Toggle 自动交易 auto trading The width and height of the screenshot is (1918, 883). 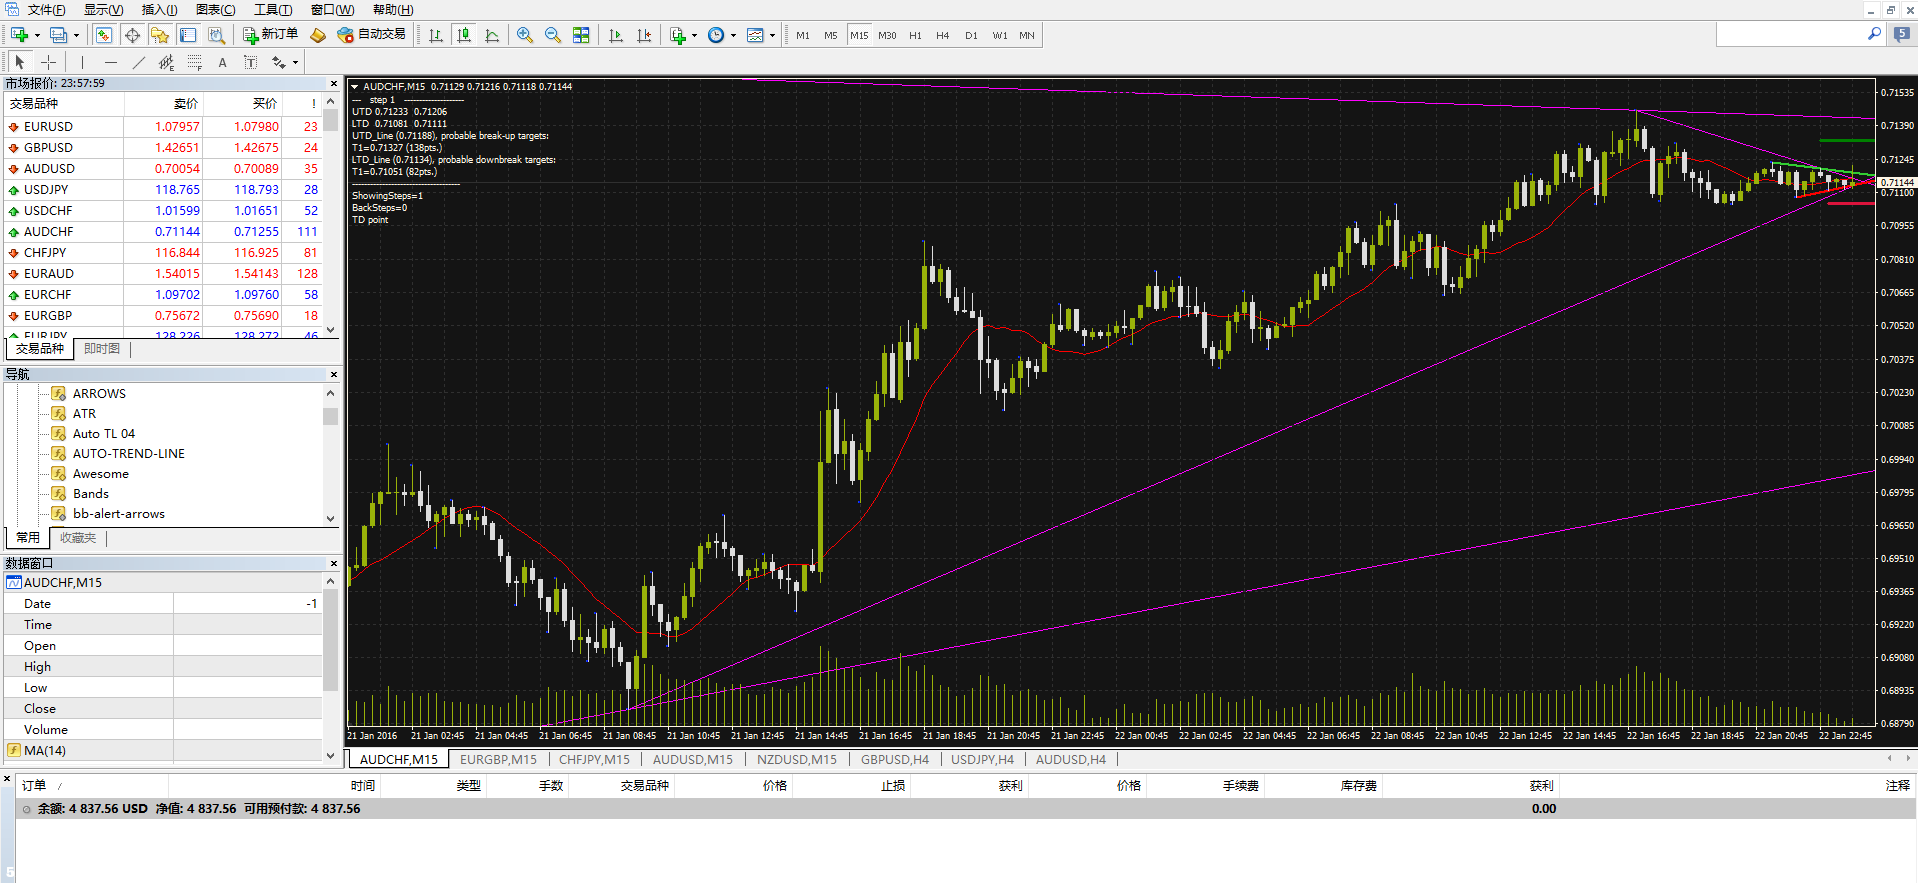372,35
